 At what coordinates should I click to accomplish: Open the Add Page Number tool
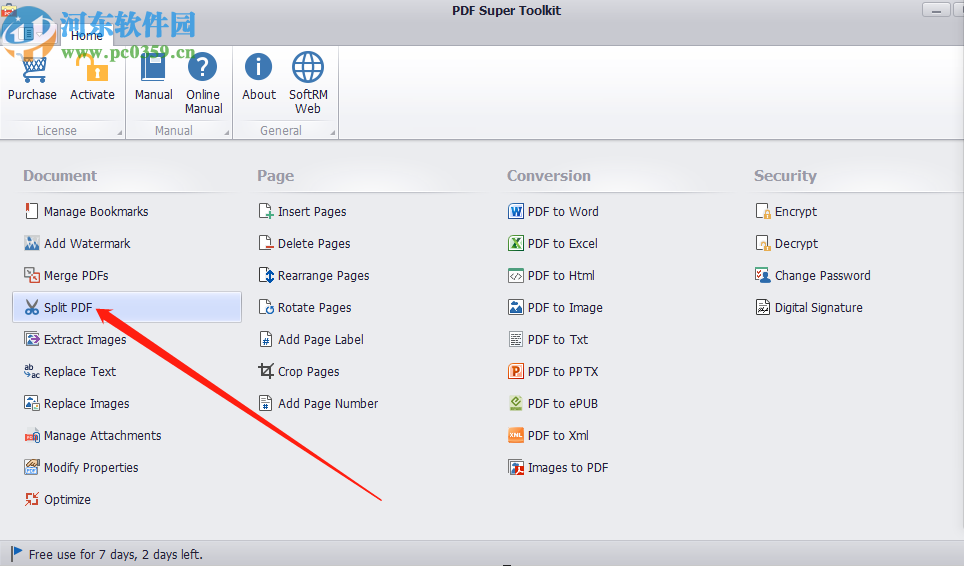click(318, 403)
